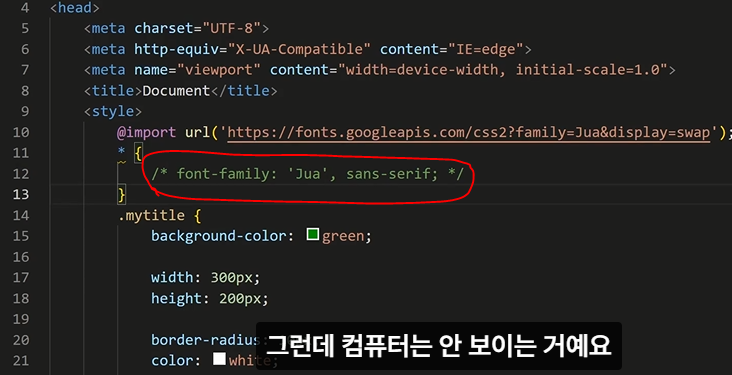Click the closing brace on line 13
Screen dimensions: 732x375
point(122,194)
